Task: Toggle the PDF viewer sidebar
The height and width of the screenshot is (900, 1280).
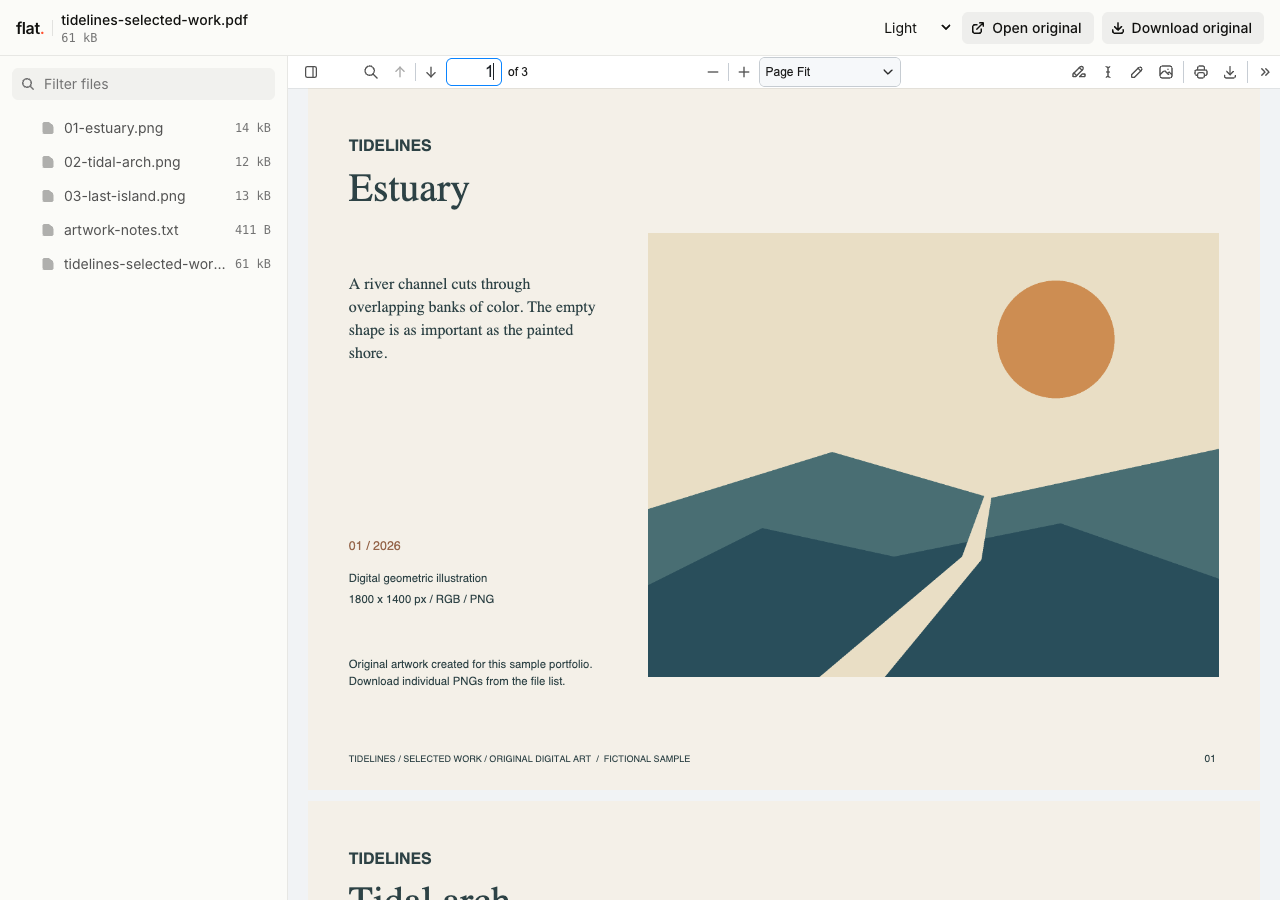Action: coord(311,72)
